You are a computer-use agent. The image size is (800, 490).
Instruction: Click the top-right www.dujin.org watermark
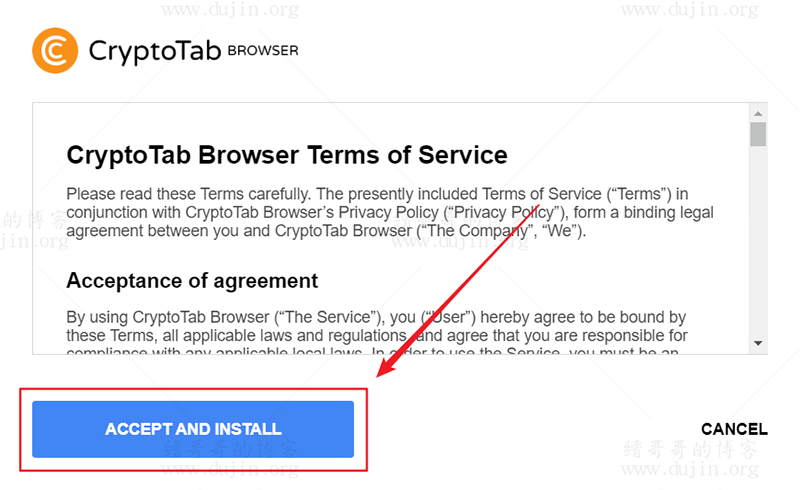coord(689,9)
